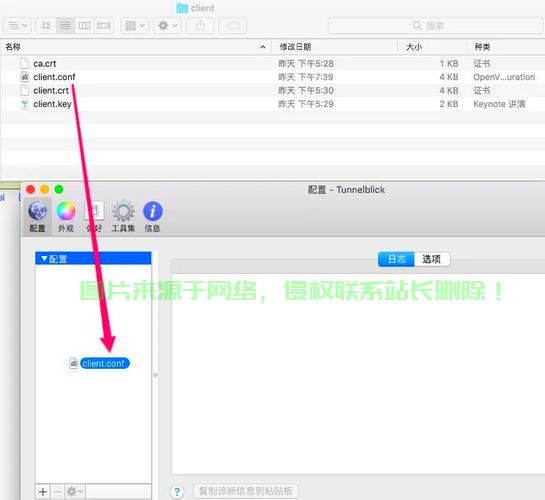545x500 pixels.
Task: Click the Tunnelblick log text area
Action: click(358, 374)
